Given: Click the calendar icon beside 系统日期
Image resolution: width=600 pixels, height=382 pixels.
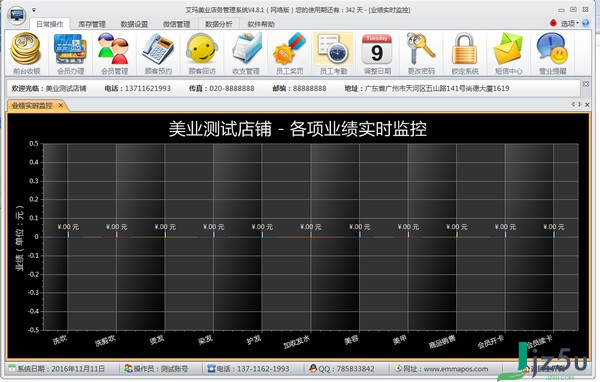Looking at the screenshot, I should pyautogui.click(x=11, y=368).
